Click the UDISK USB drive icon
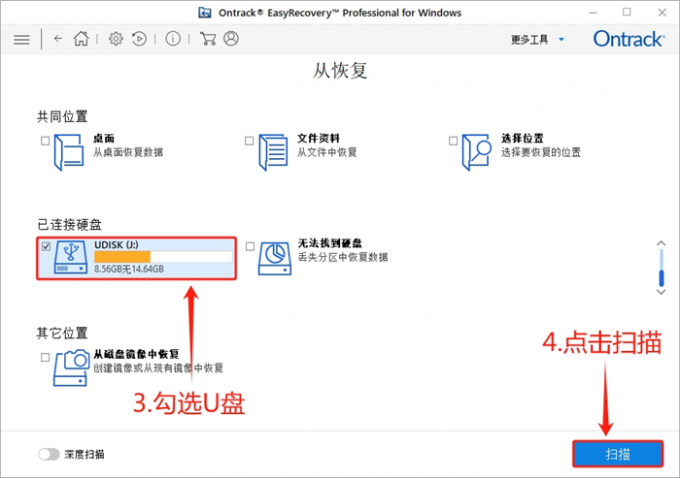Image resolution: width=680 pixels, height=478 pixels. tap(71, 258)
